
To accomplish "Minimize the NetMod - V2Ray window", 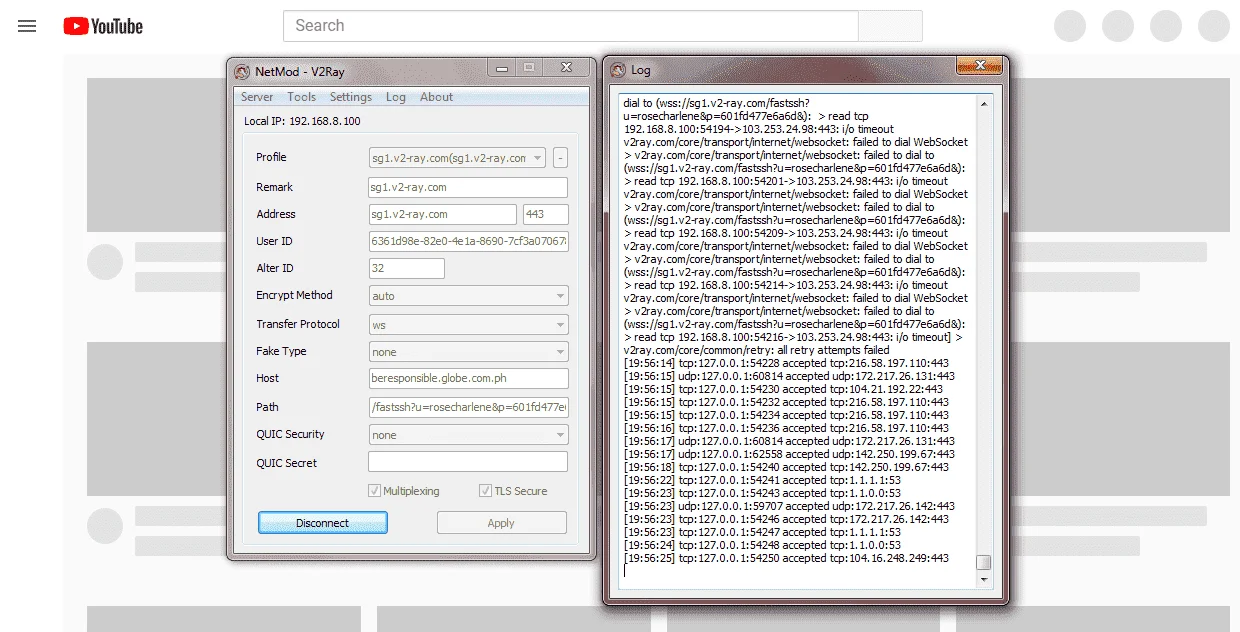I will [502, 67].
